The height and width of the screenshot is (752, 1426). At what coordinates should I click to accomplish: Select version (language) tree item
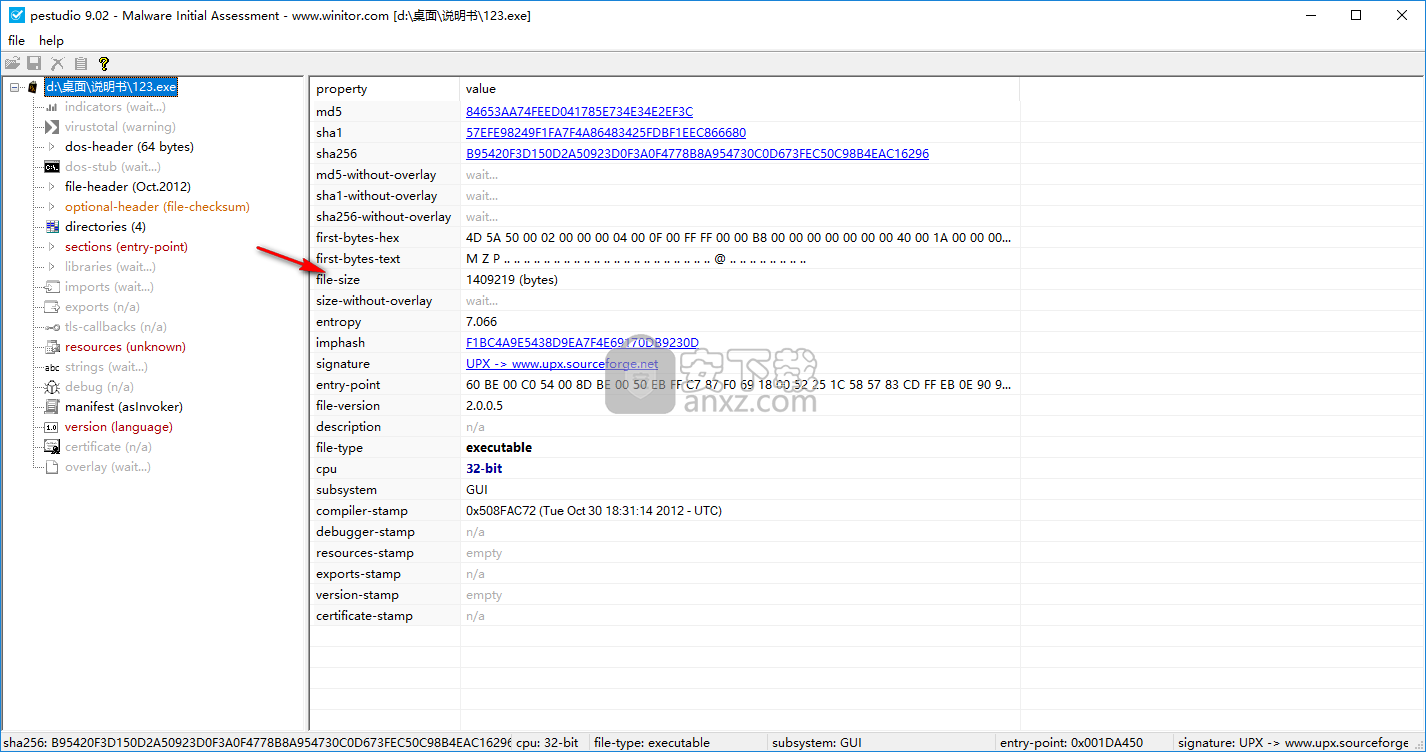click(x=118, y=427)
